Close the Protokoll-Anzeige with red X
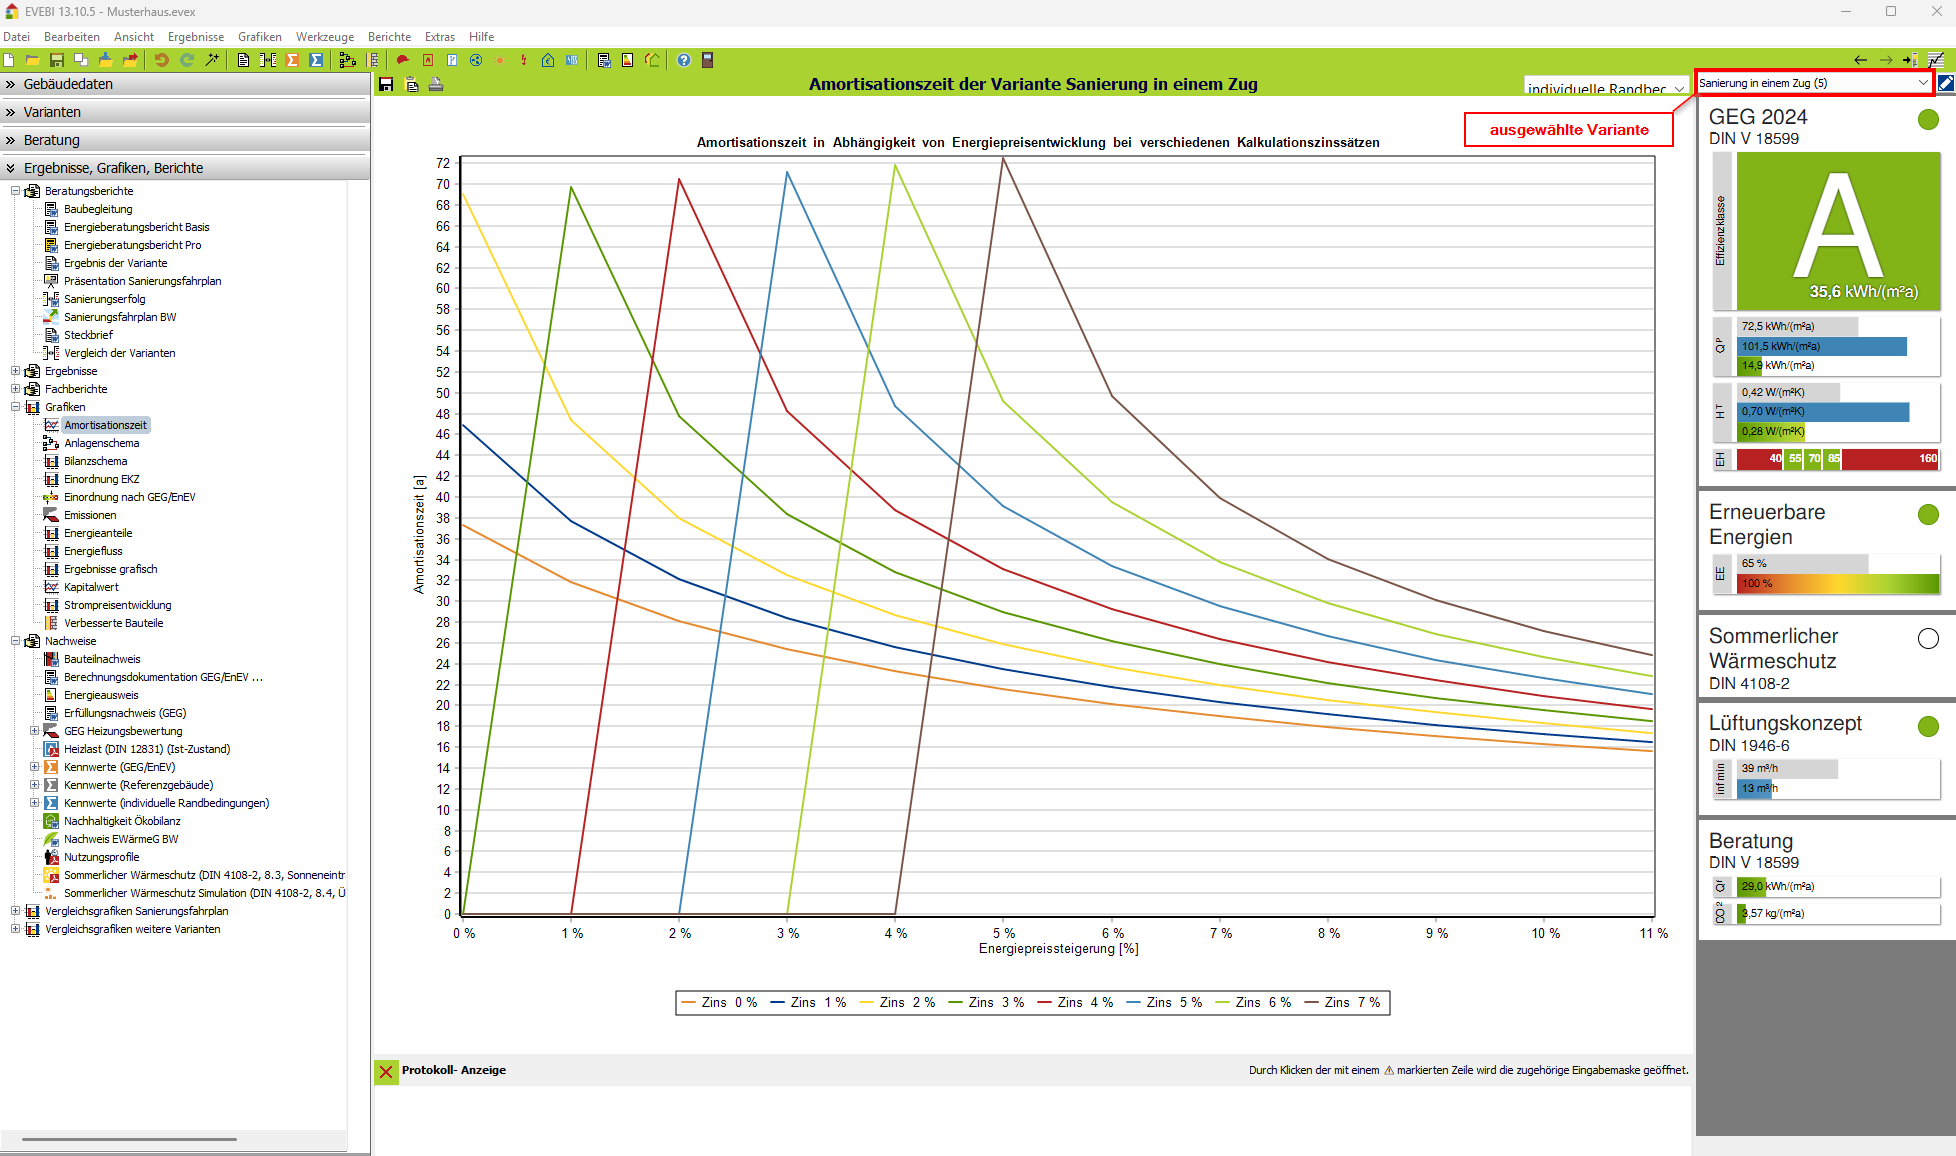Viewport: 1956px width, 1156px height. pyautogui.click(x=386, y=1071)
